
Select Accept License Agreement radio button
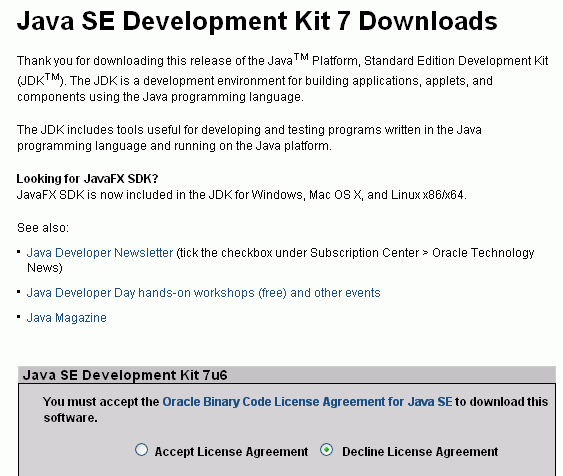point(141,449)
